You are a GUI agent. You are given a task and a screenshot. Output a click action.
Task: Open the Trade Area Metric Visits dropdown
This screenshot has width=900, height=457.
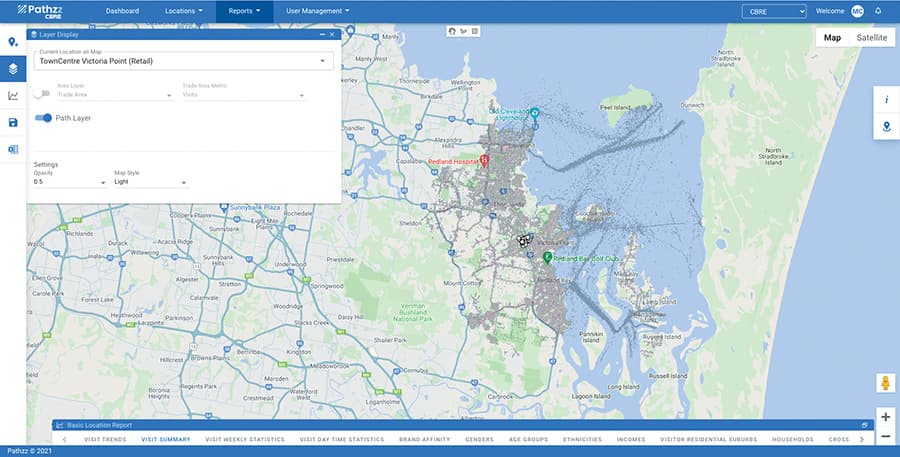click(x=243, y=94)
